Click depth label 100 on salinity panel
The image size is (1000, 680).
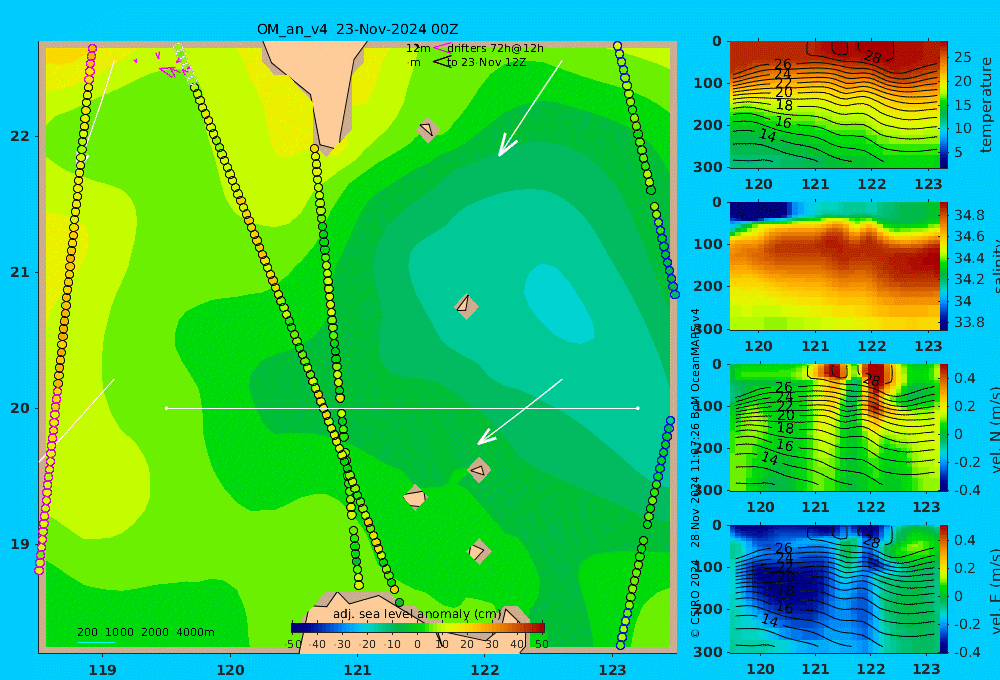click(x=708, y=244)
